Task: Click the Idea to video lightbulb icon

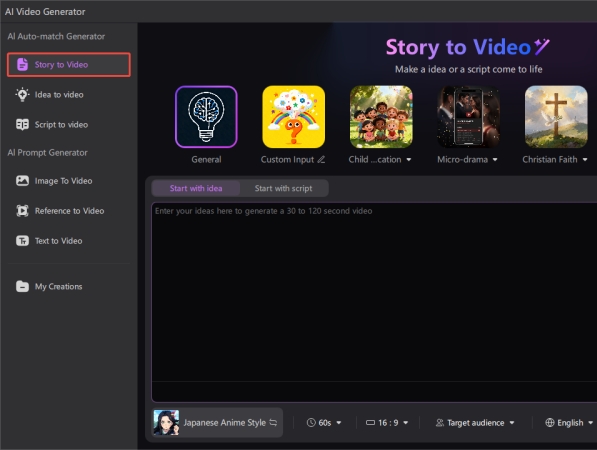Action: pos(22,94)
